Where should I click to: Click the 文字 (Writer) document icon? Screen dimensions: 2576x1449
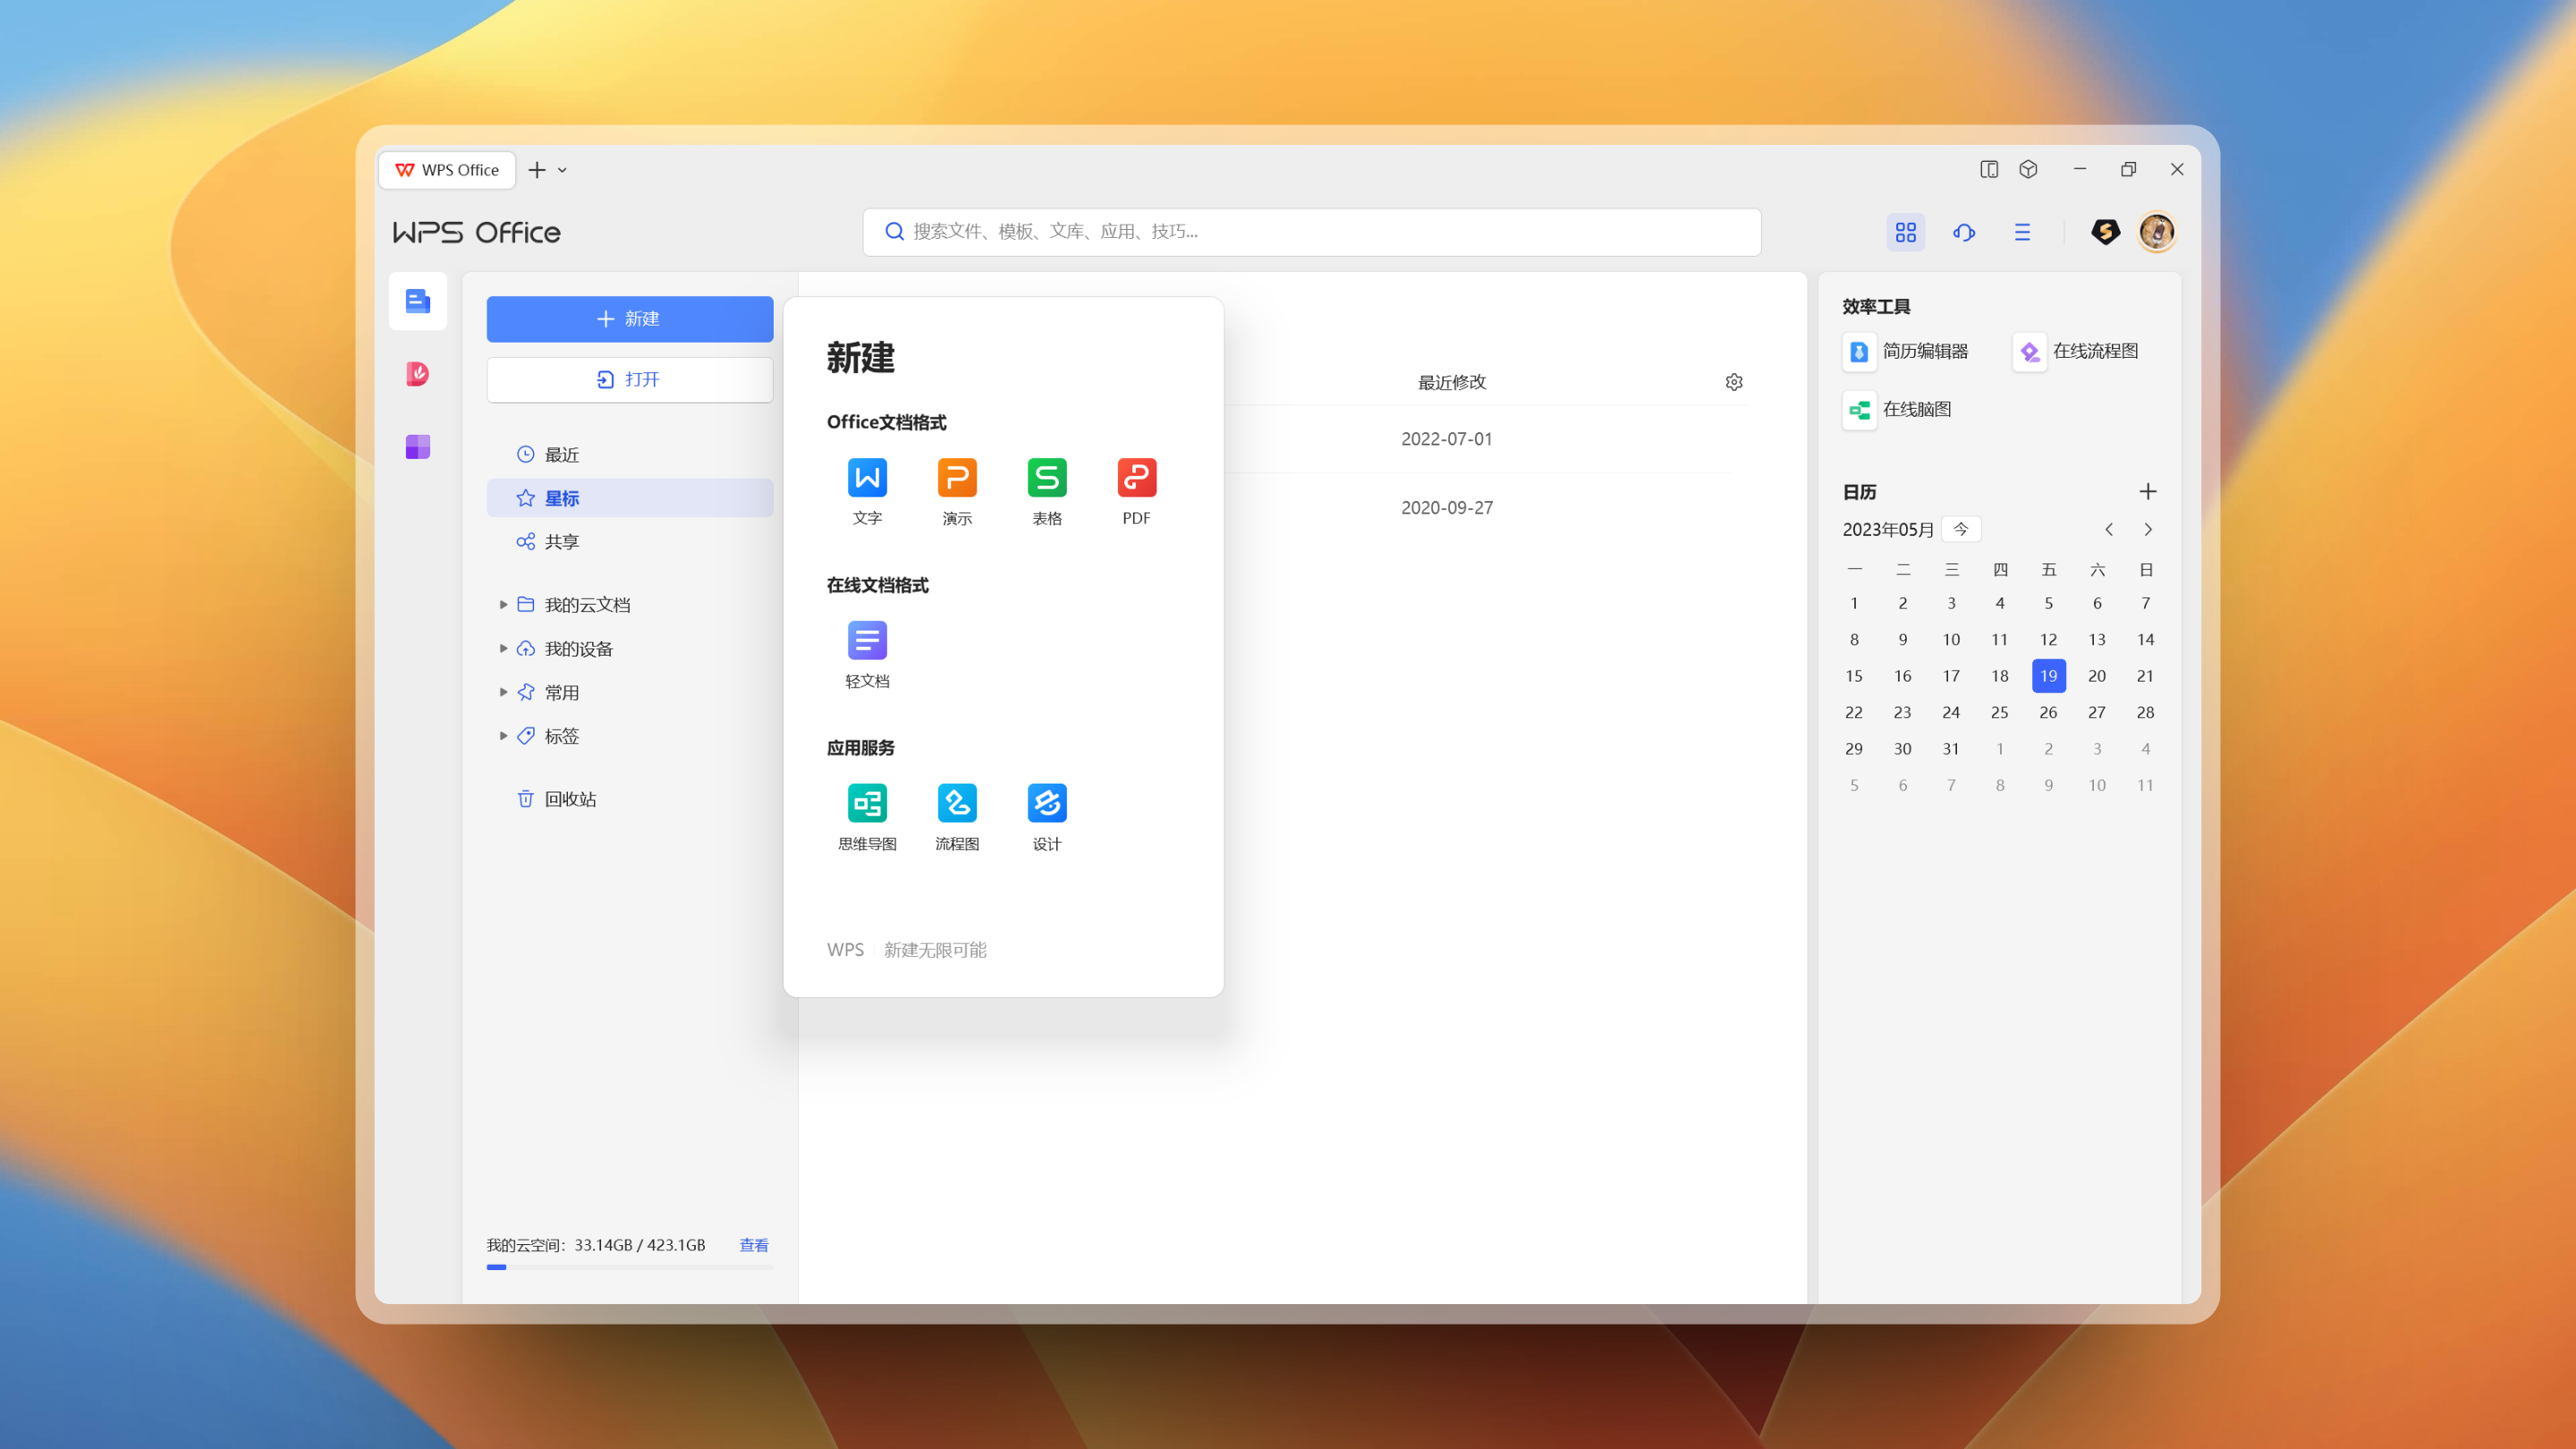tap(865, 478)
